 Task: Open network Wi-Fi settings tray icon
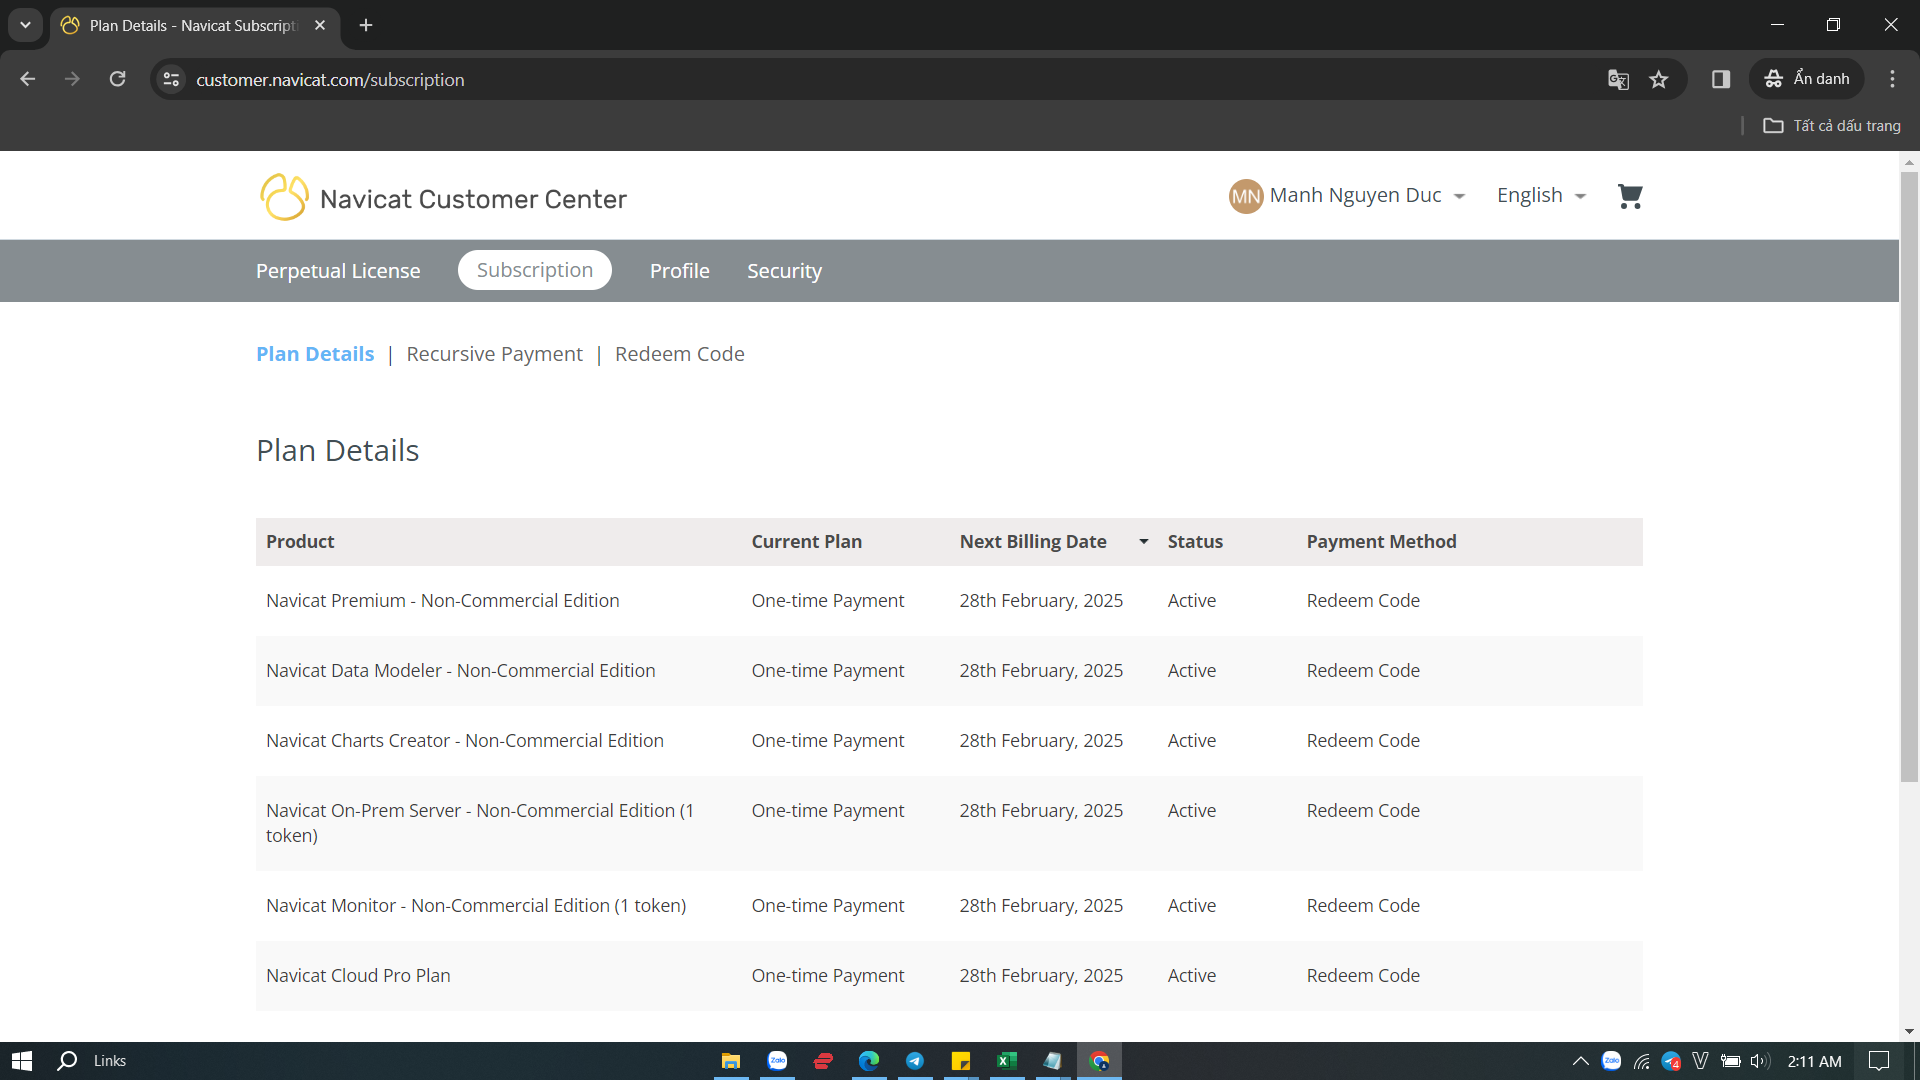1641,1061
